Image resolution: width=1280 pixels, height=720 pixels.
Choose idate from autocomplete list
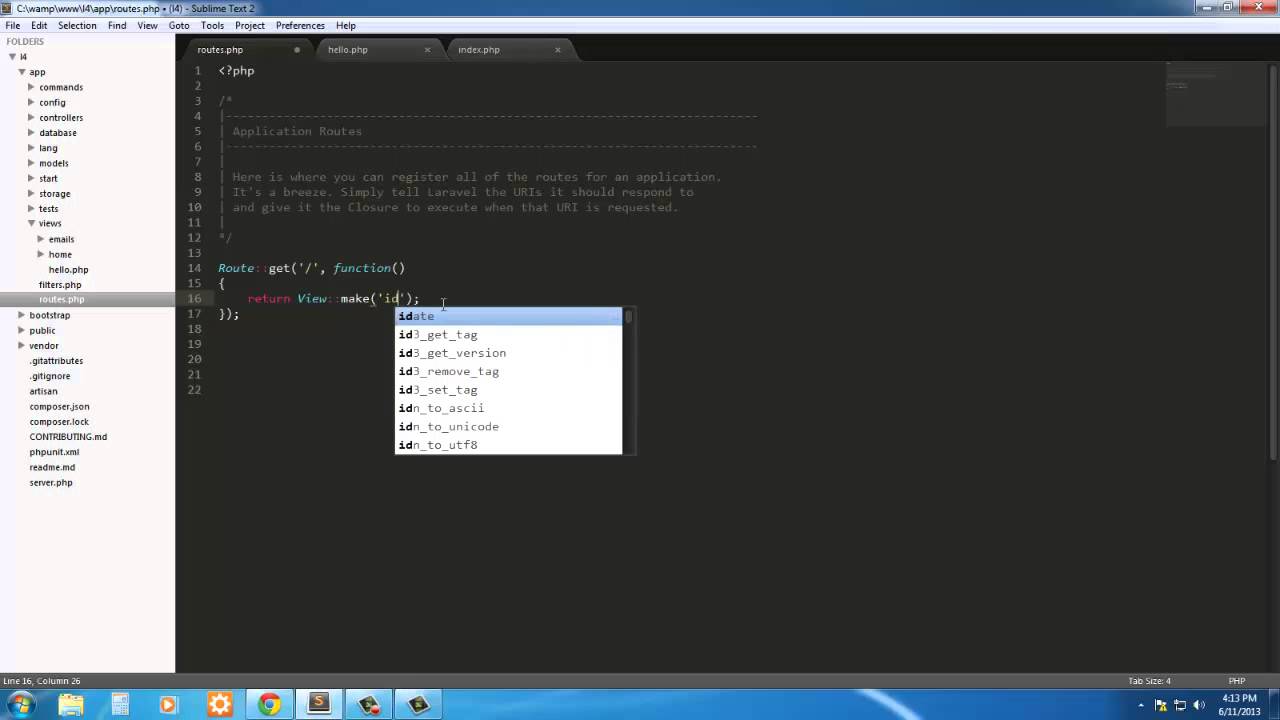(x=509, y=316)
